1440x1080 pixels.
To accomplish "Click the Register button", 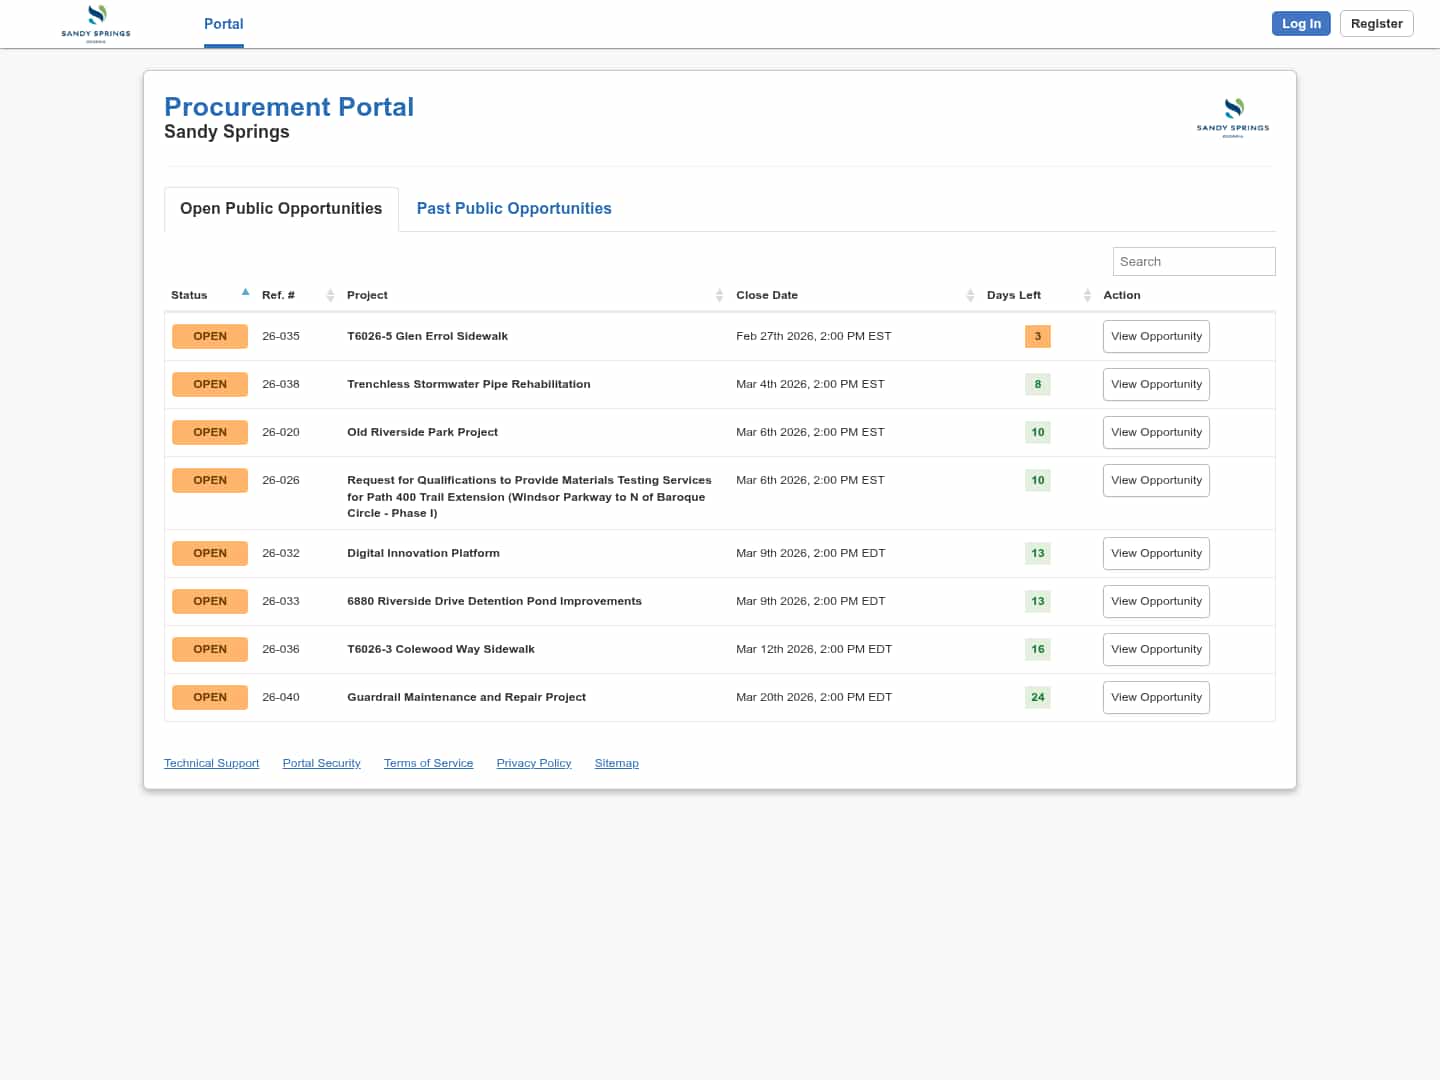I will tap(1376, 24).
